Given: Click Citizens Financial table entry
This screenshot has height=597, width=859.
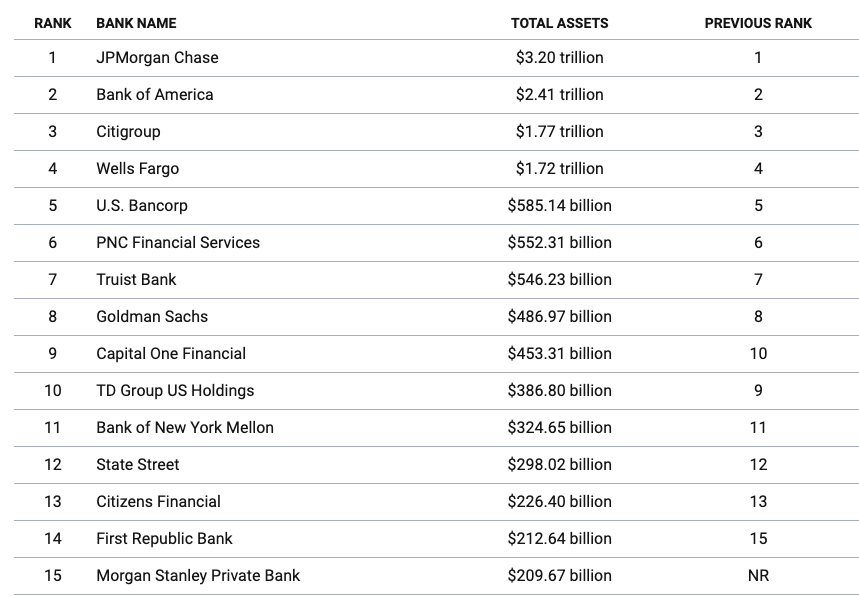Looking at the screenshot, I should click(158, 502).
